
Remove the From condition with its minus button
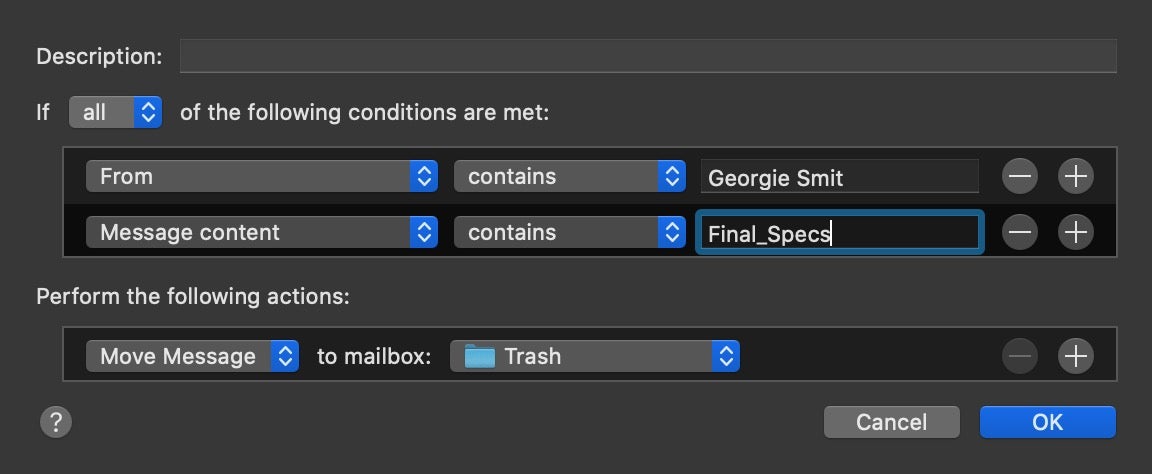coord(1020,177)
